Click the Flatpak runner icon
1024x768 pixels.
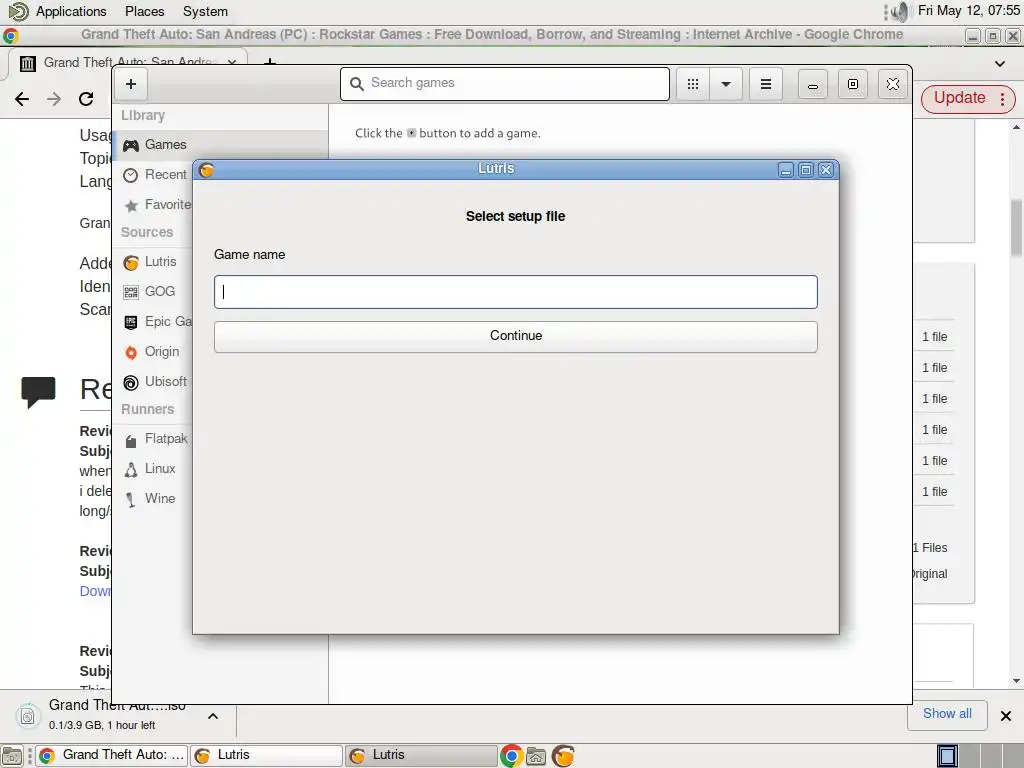[x=131, y=441]
